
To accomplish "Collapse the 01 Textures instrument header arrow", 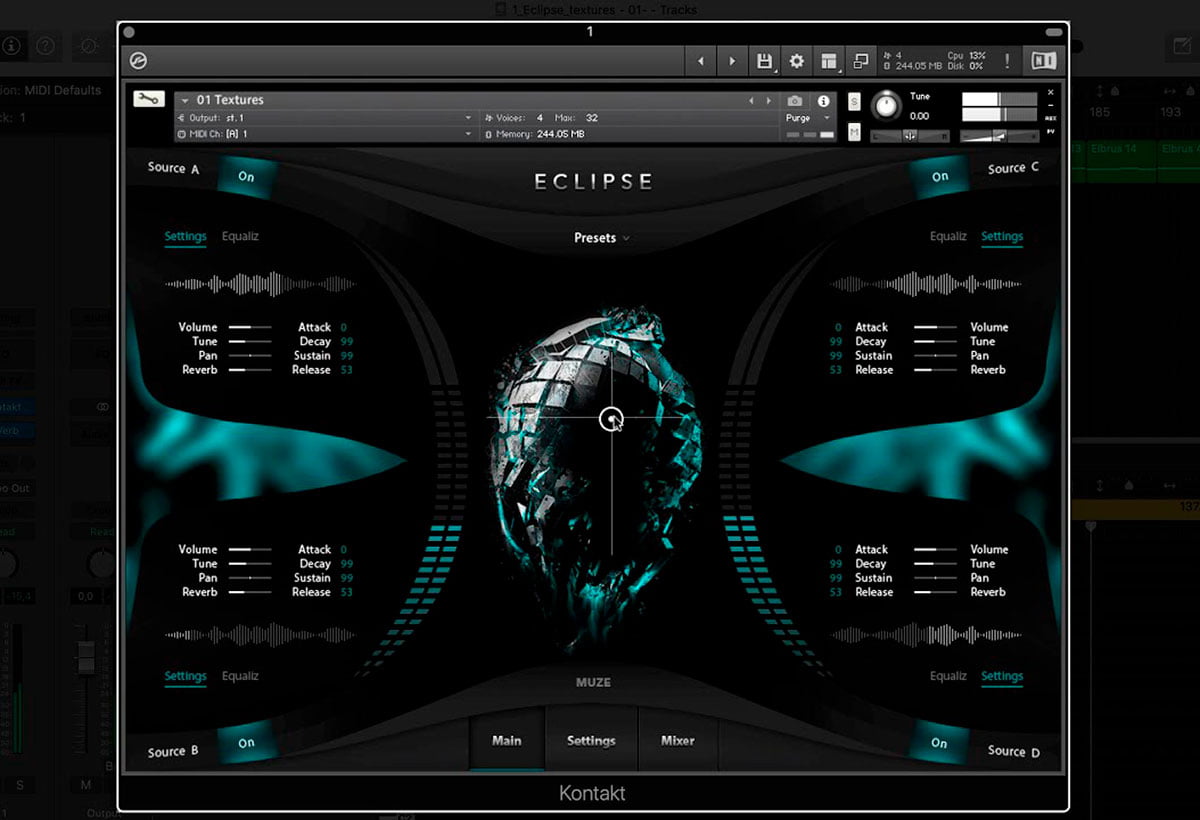I will (185, 101).
